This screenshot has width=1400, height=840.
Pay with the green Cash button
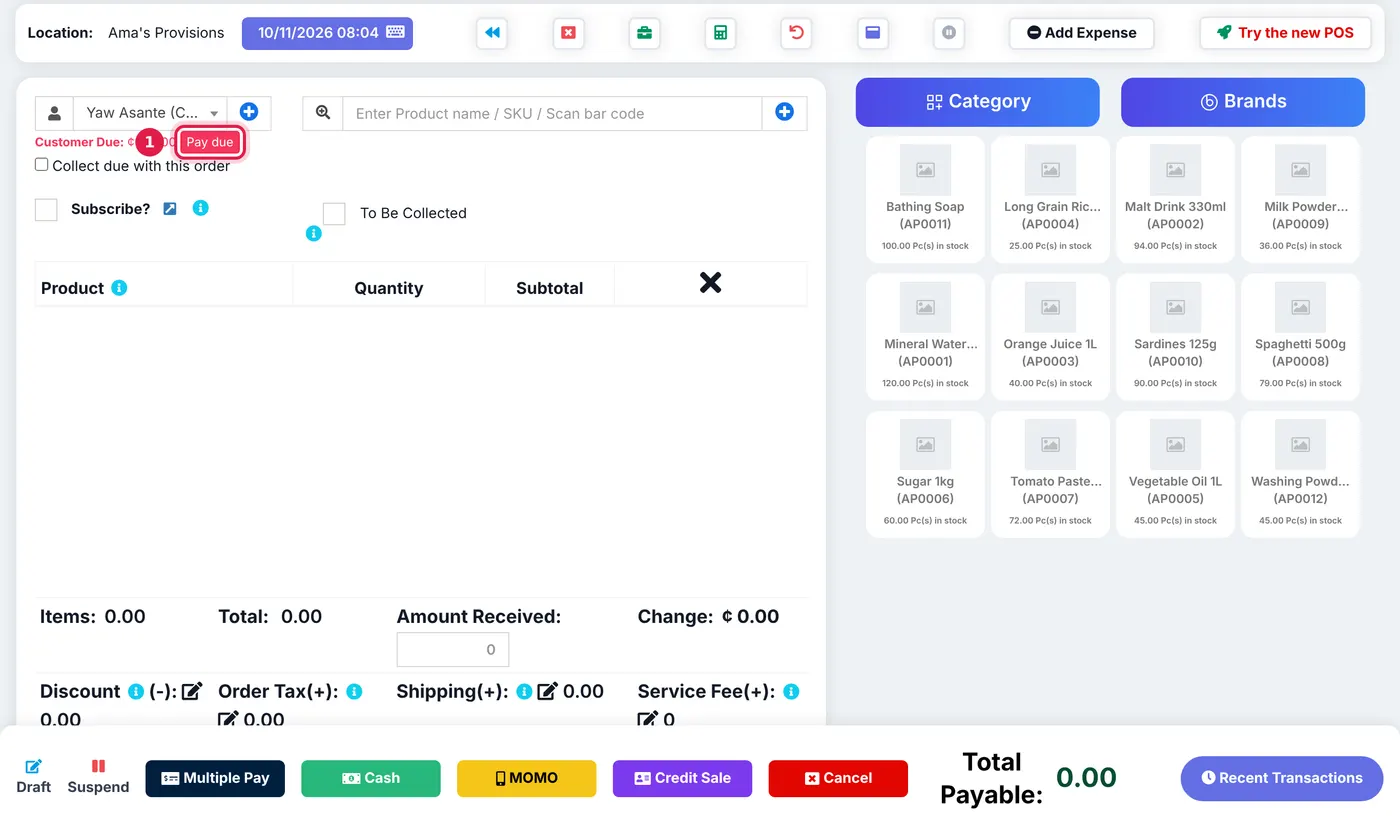coord(371,778)
